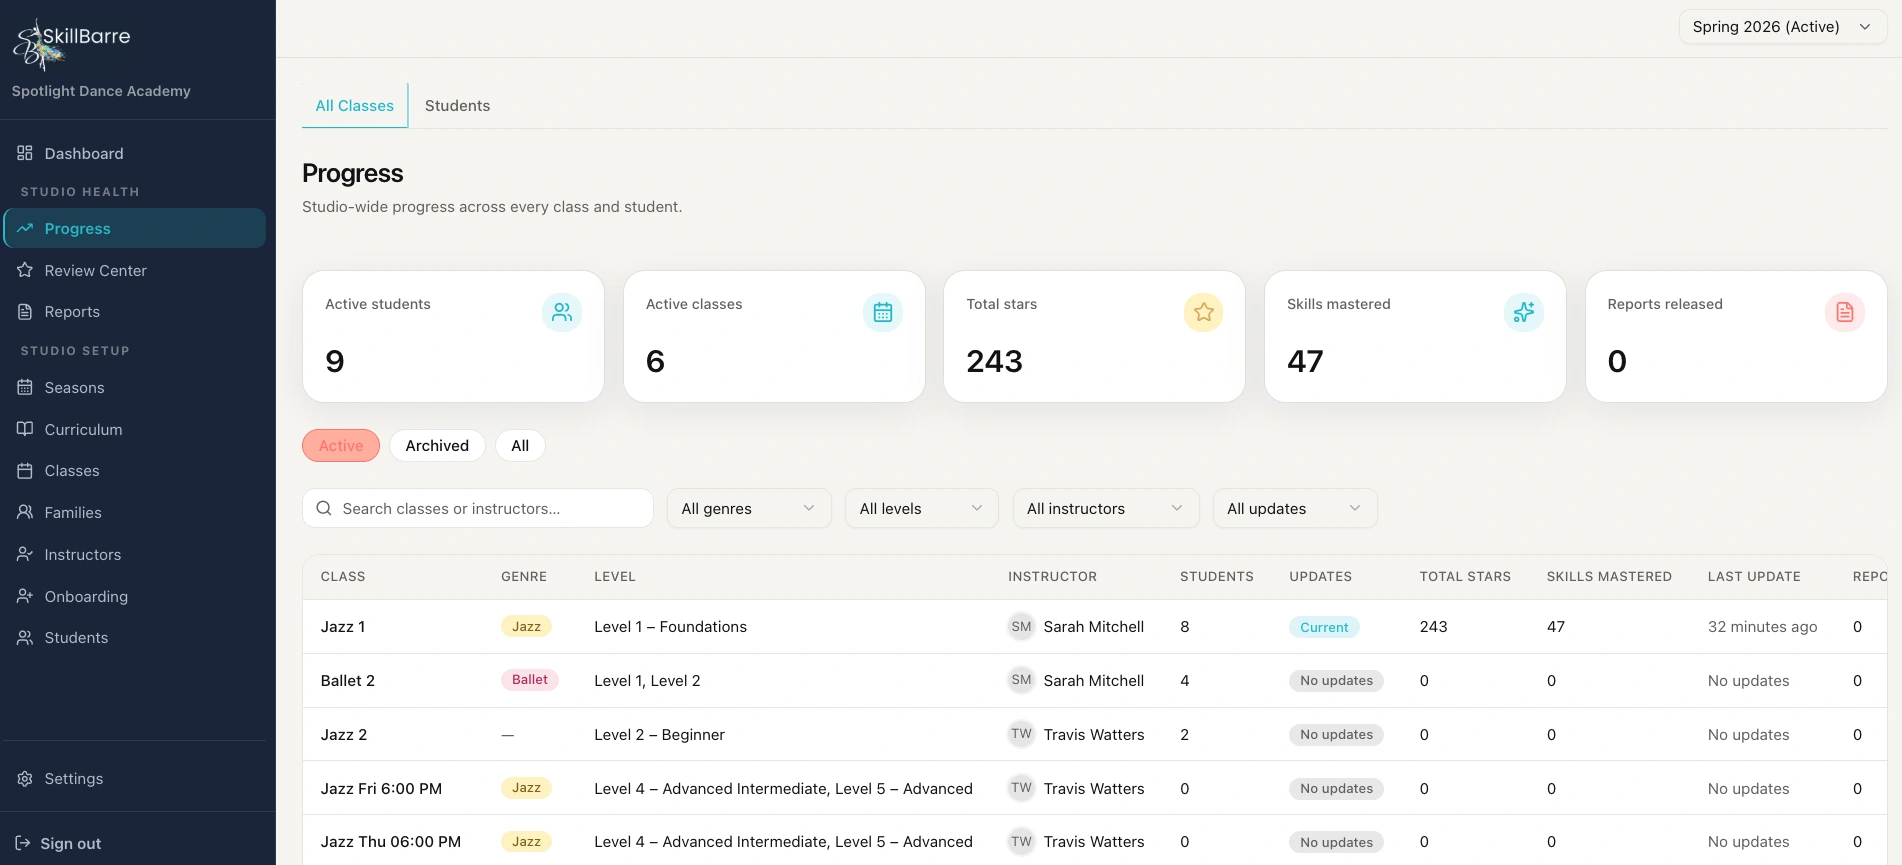The width and height of the screenshot is (1902, 865).
Task: Click the Onboarding person-plus icon
Action: (x=25, y=596)
